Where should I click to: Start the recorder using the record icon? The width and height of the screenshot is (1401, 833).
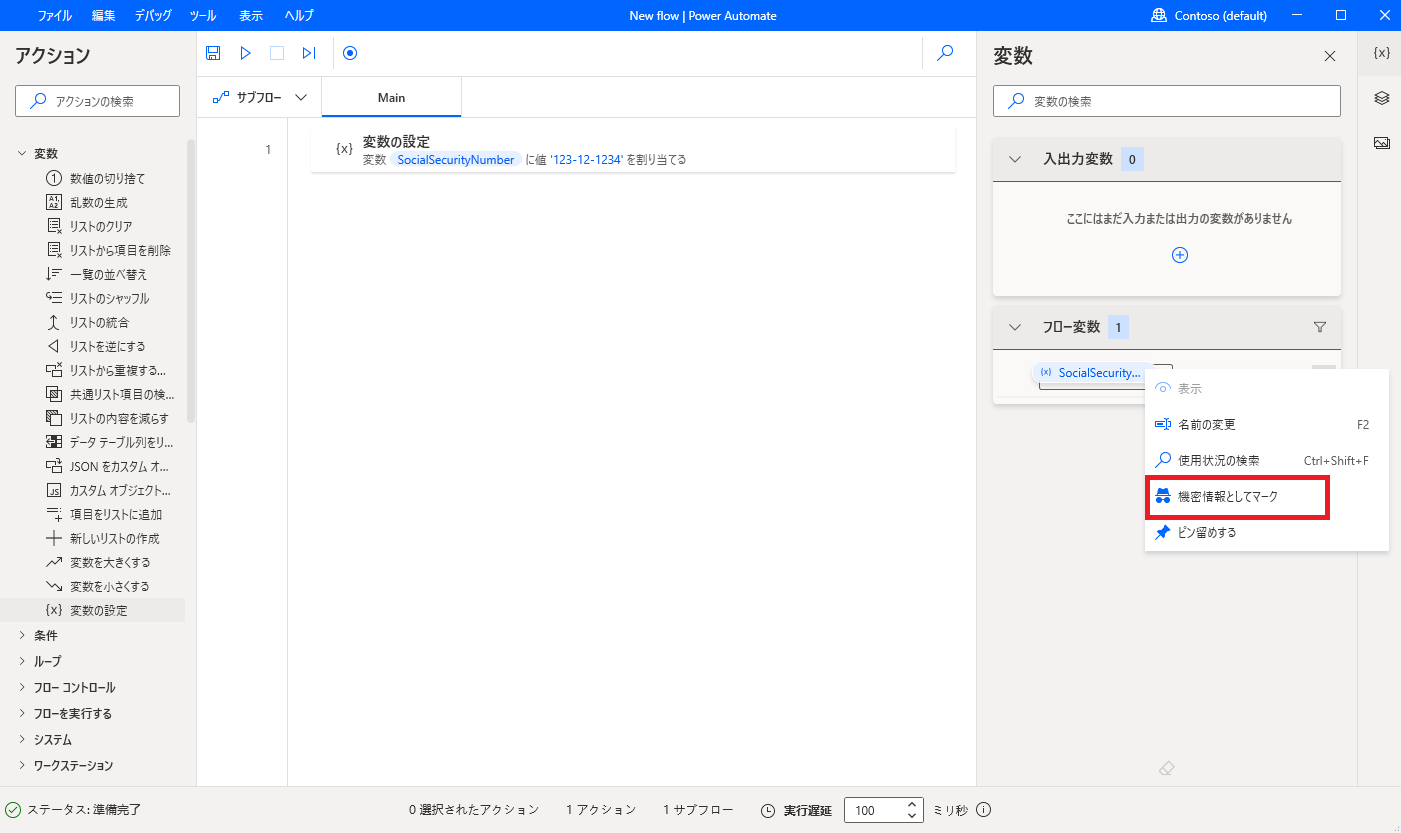click(x=350, y=53)
